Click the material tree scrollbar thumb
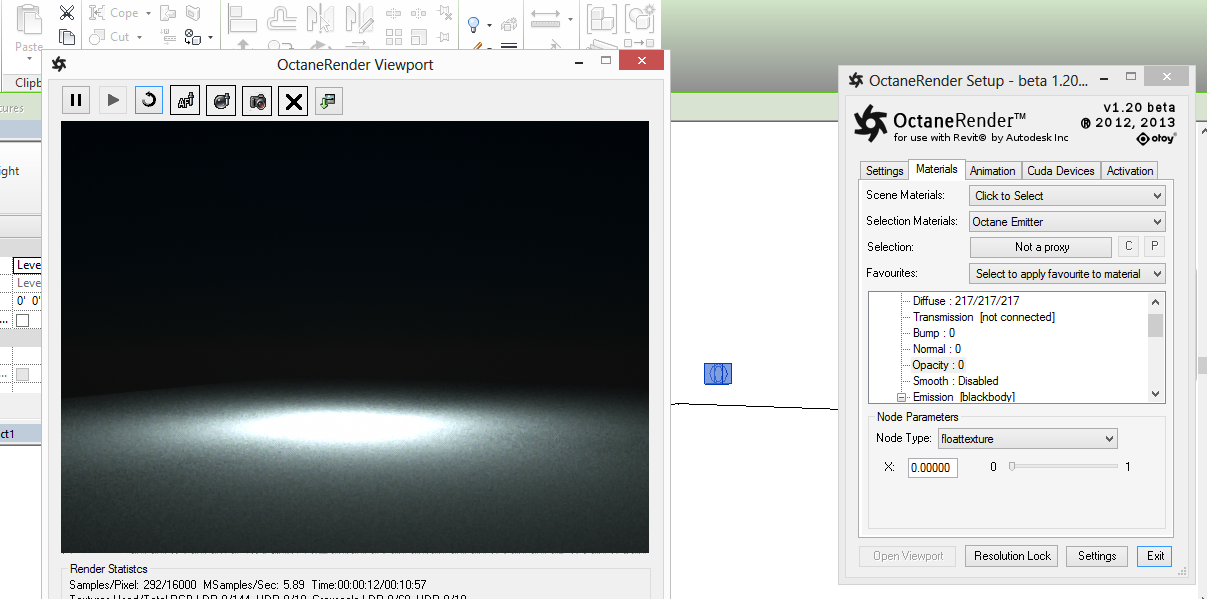 [1156, 326]
